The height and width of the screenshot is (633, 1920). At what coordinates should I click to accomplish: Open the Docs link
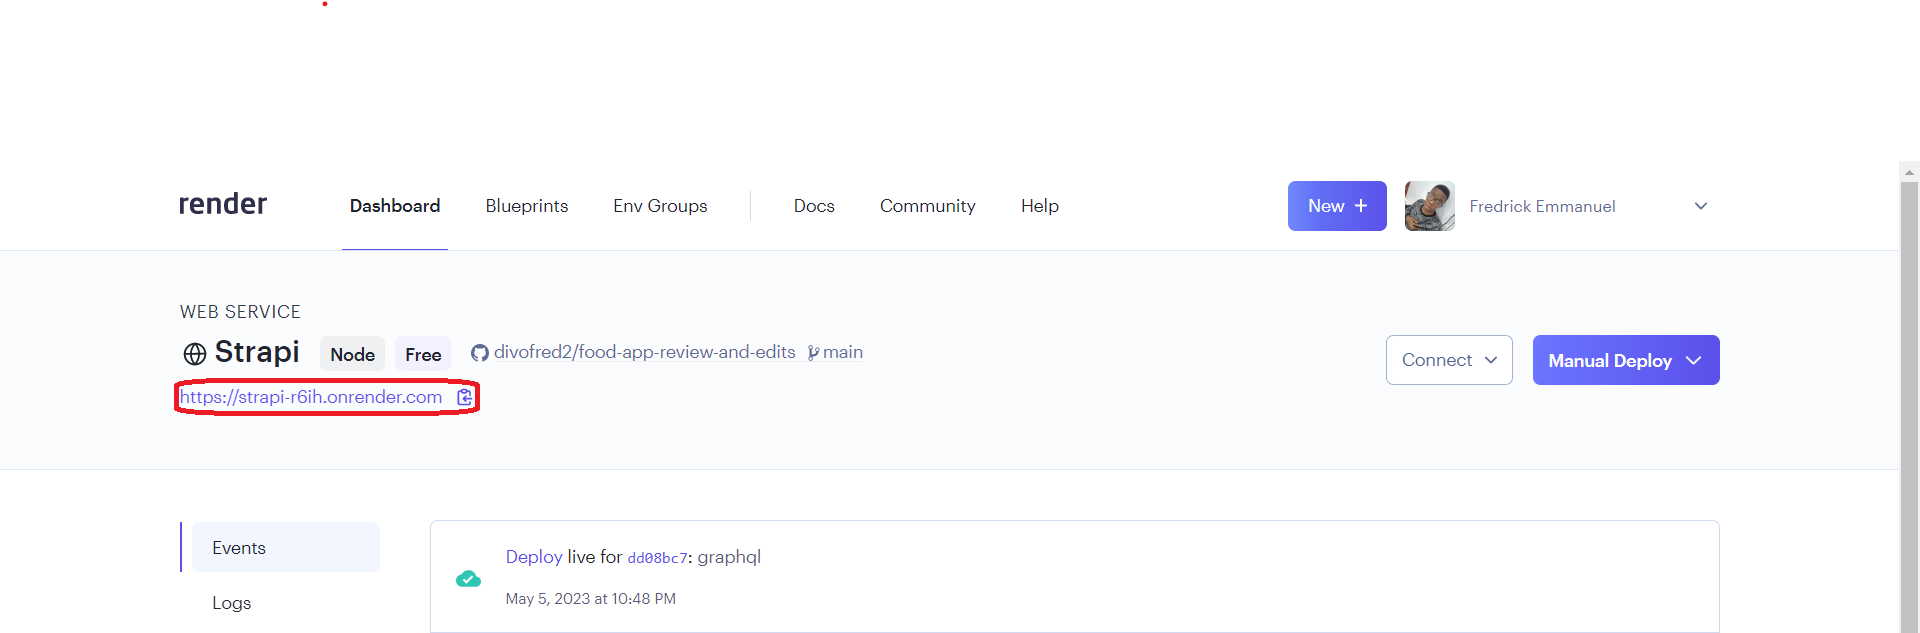pyautogui.click(x=814, y=206)
